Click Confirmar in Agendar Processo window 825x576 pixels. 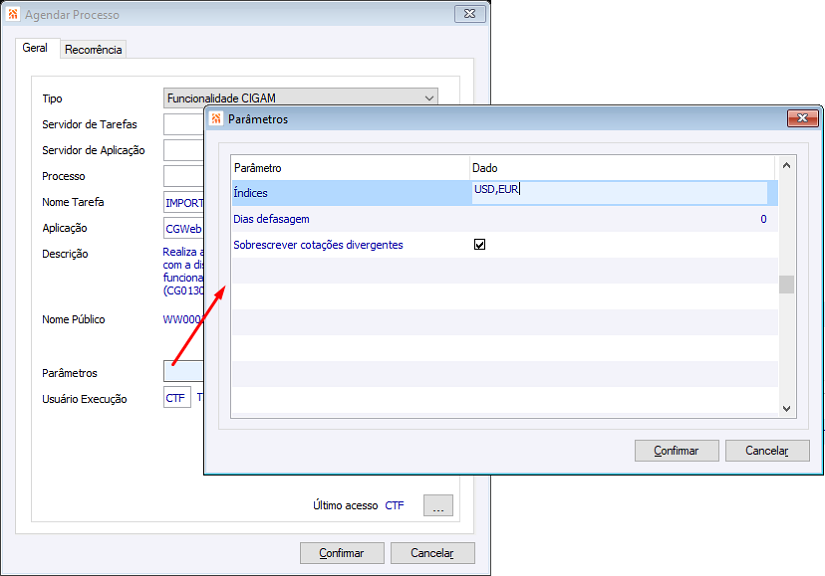point(341,553)
